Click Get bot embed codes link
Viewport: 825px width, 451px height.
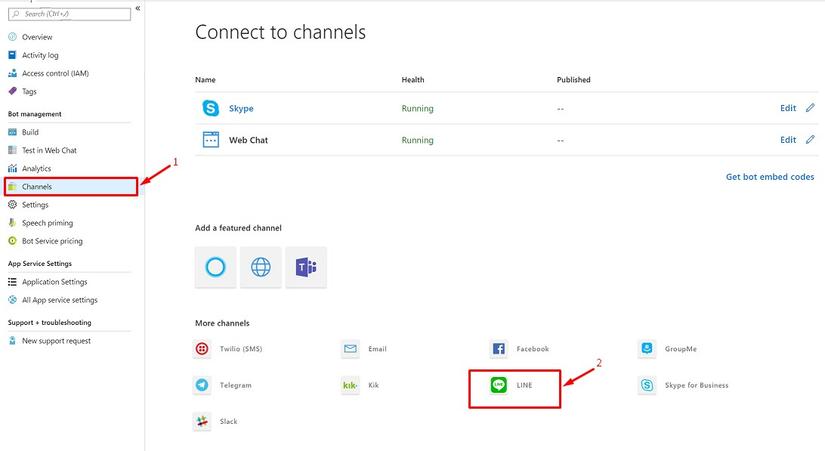pos(770,177)
